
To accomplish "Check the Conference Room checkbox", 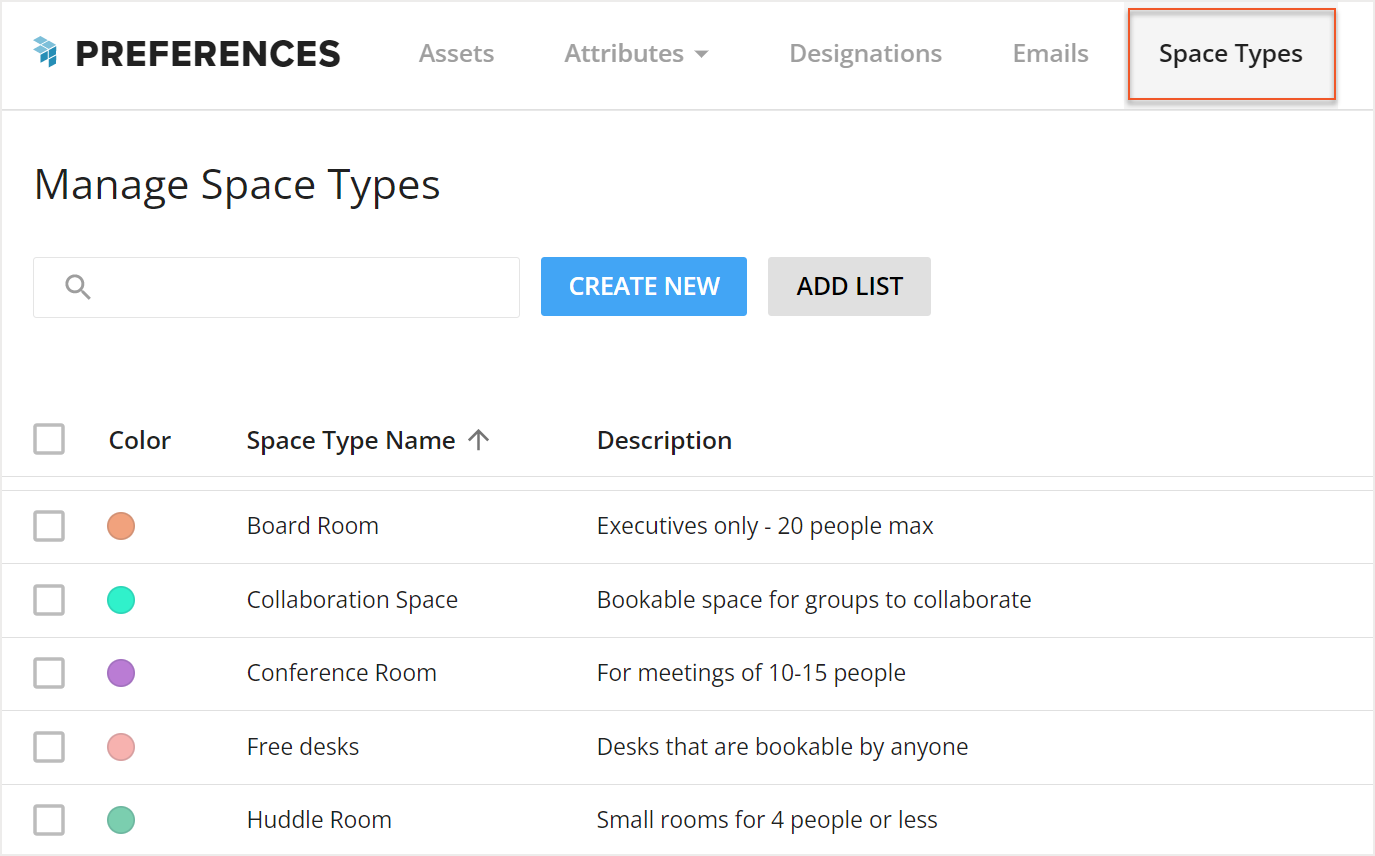I will click(x=48, y=673).
